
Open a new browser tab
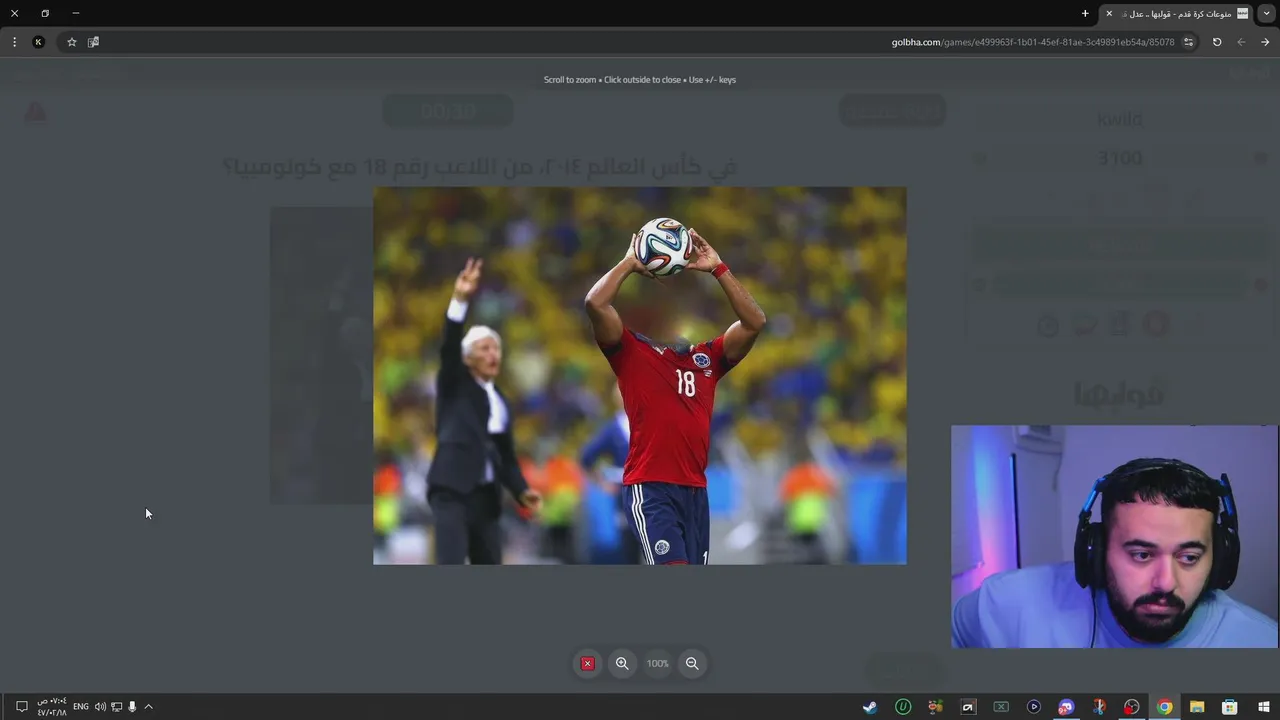(x=1085, y=13)
